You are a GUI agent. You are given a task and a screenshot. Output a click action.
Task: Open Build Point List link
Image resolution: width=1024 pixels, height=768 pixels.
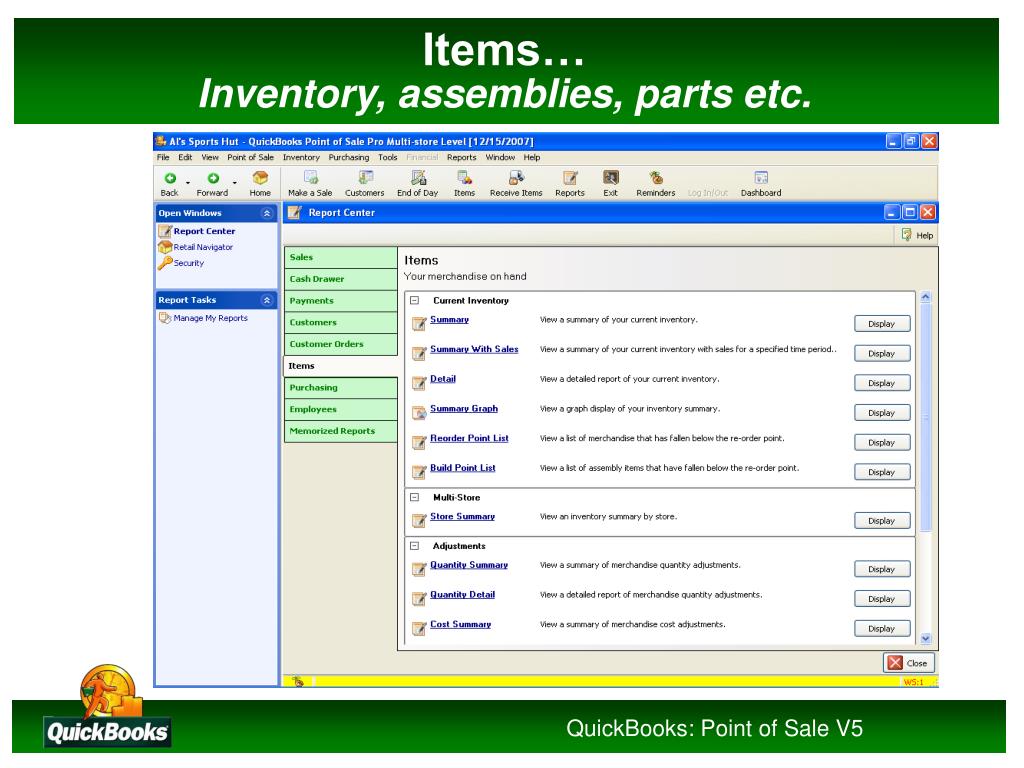coord(462,468)
